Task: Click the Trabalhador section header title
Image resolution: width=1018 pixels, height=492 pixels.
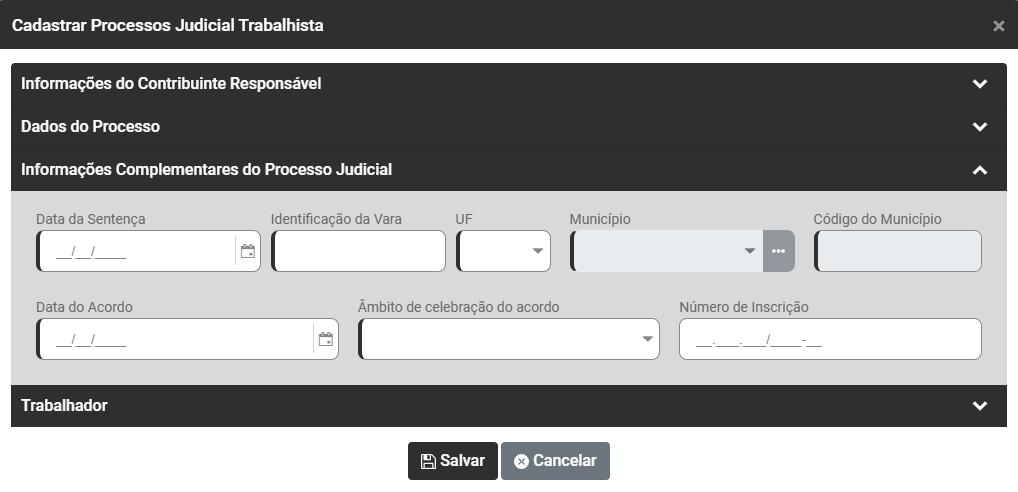Action: [64, 406]
